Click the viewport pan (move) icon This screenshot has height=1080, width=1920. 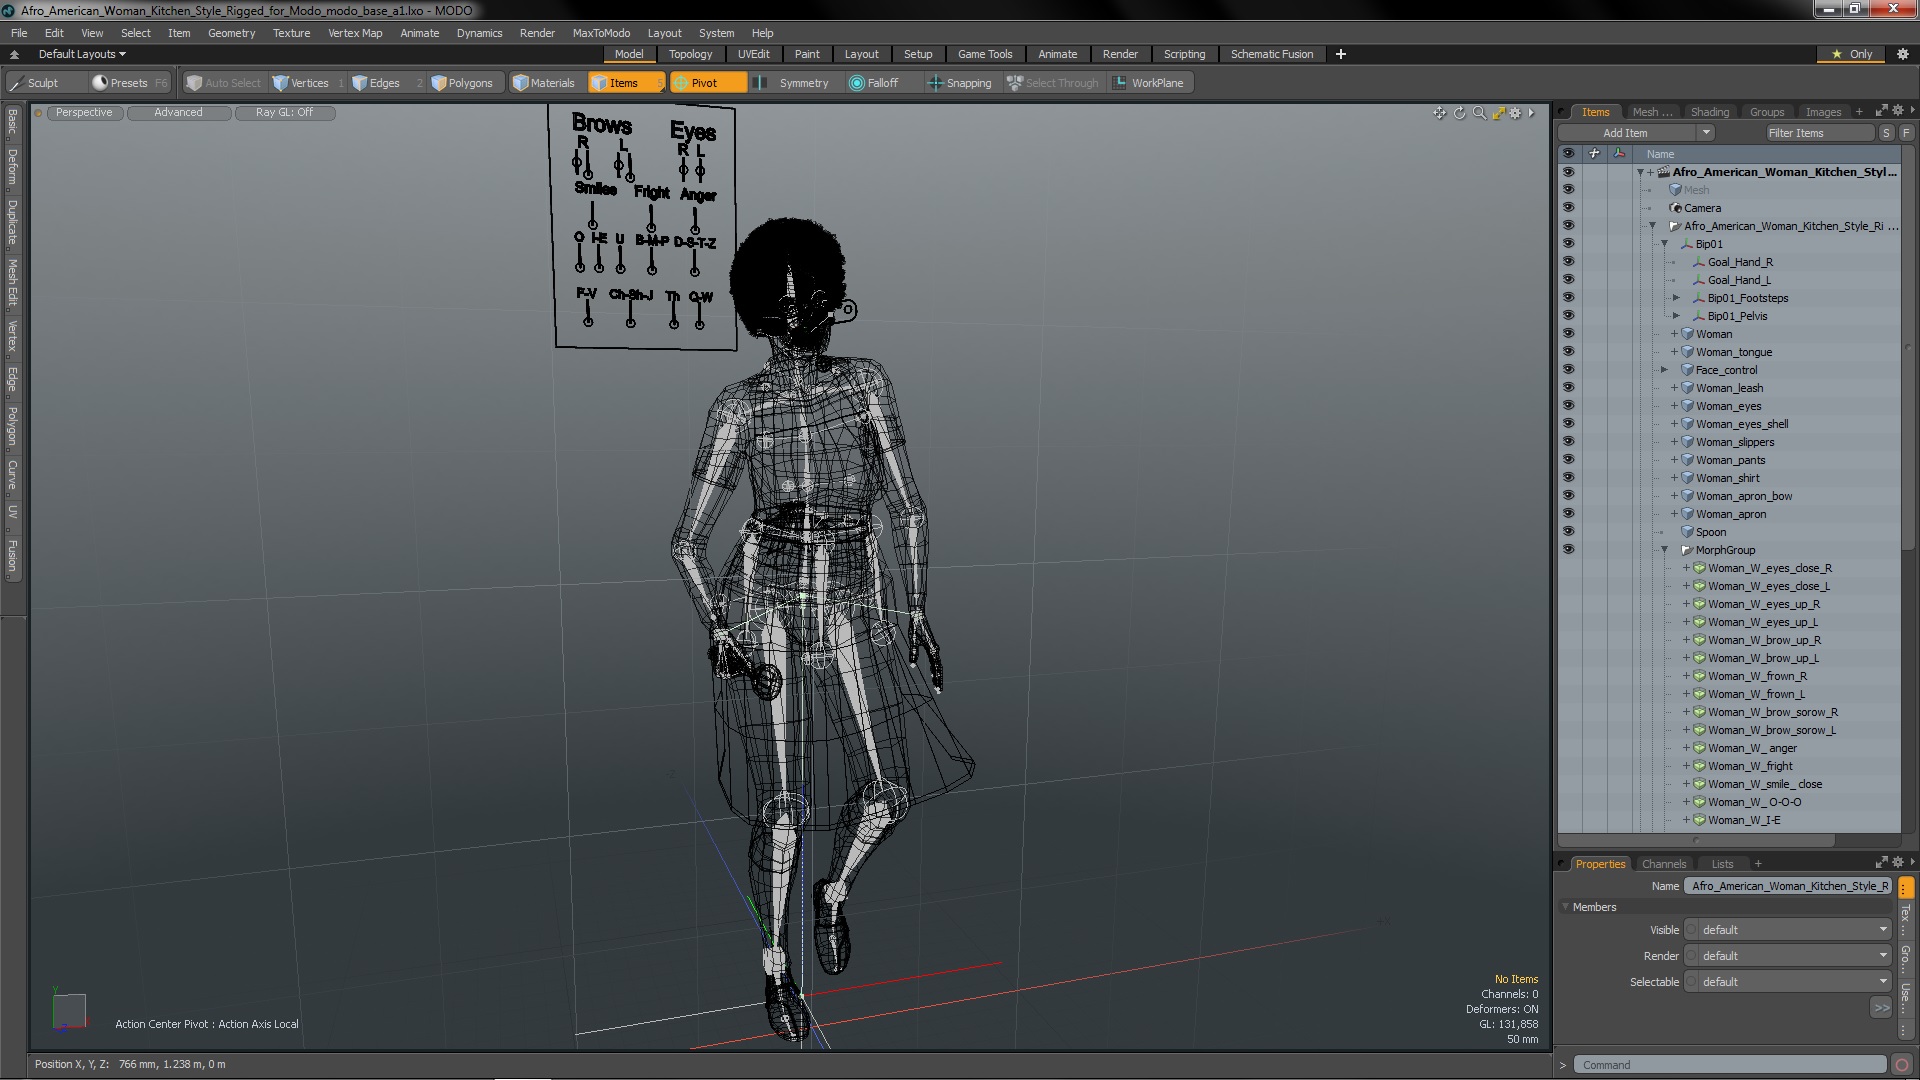tap(1439, 113)
